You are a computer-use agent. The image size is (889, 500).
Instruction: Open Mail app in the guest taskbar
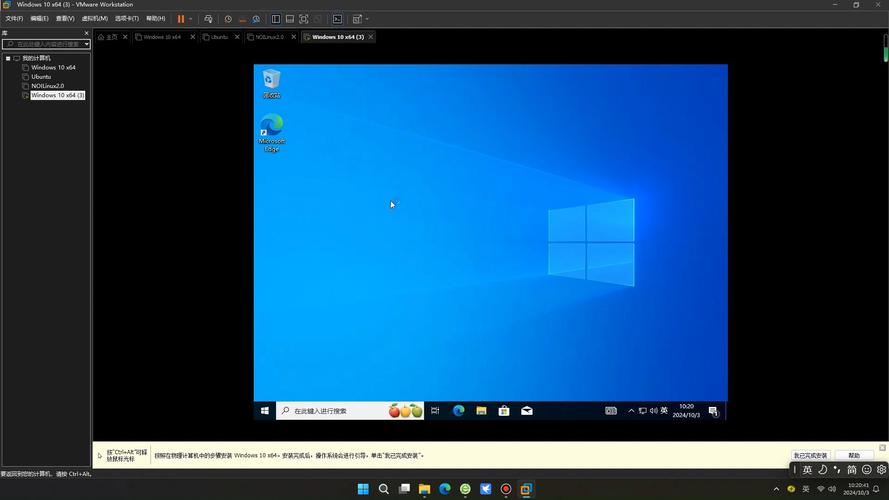pyautogui.click(x=527, y=410)
